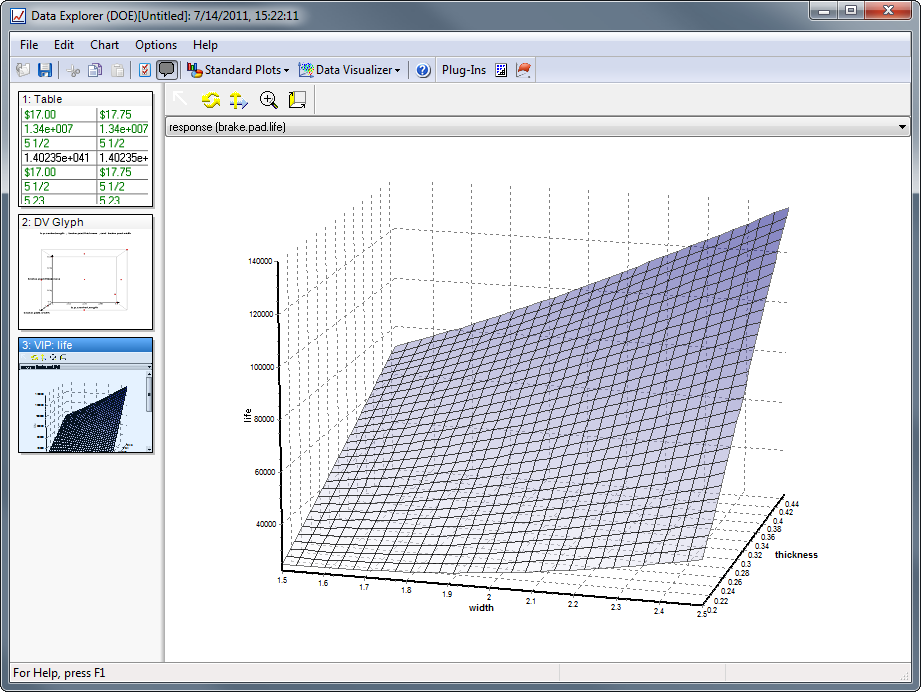Select the rotate tool in chart toolbar
This screenshot has height=692, width=921.
(x=211, y=99)
